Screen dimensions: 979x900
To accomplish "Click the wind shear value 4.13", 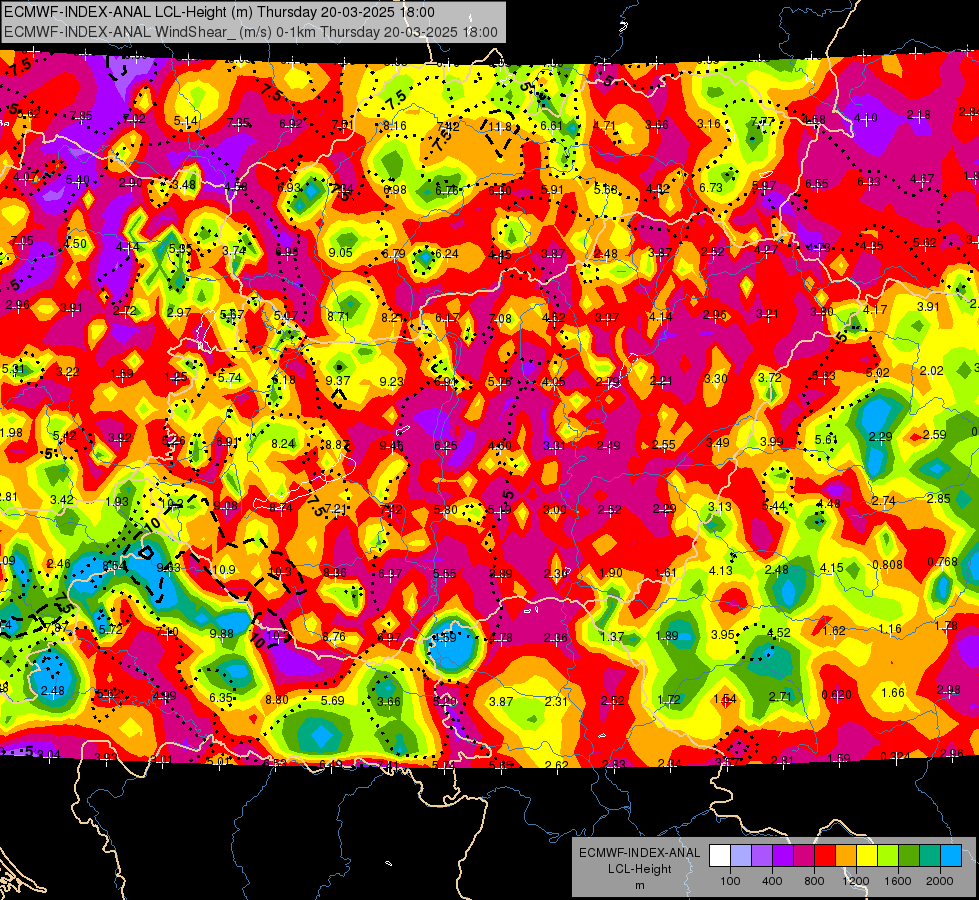I will 721,570.
